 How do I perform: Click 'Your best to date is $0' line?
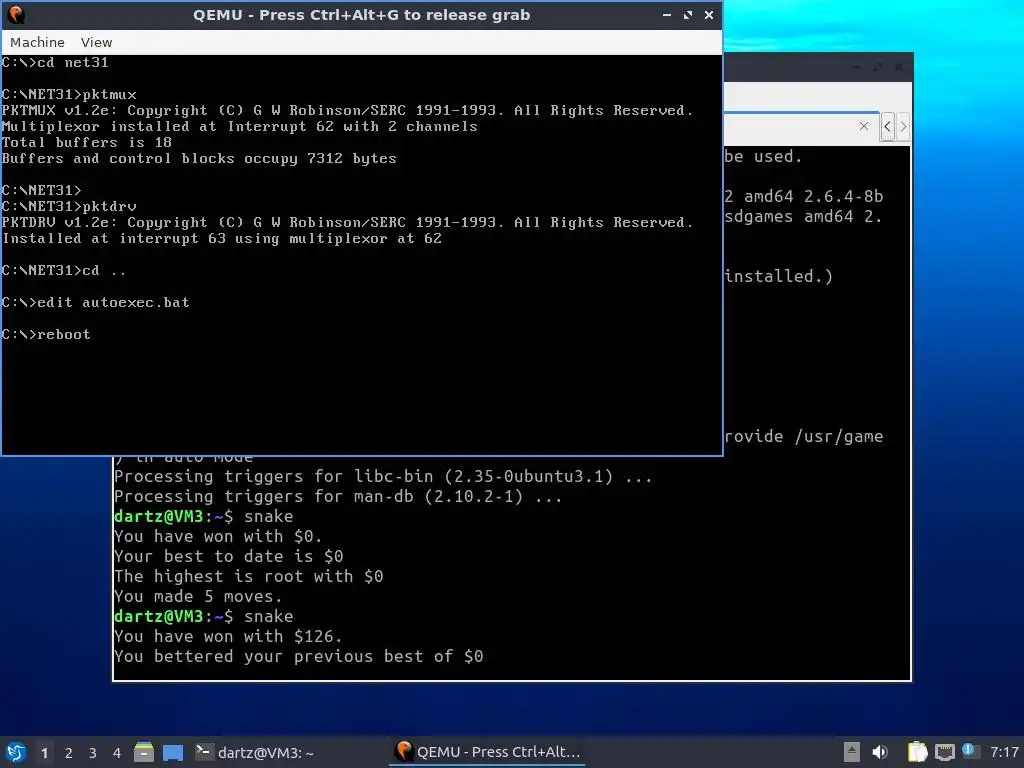click(x=229, y=556)
